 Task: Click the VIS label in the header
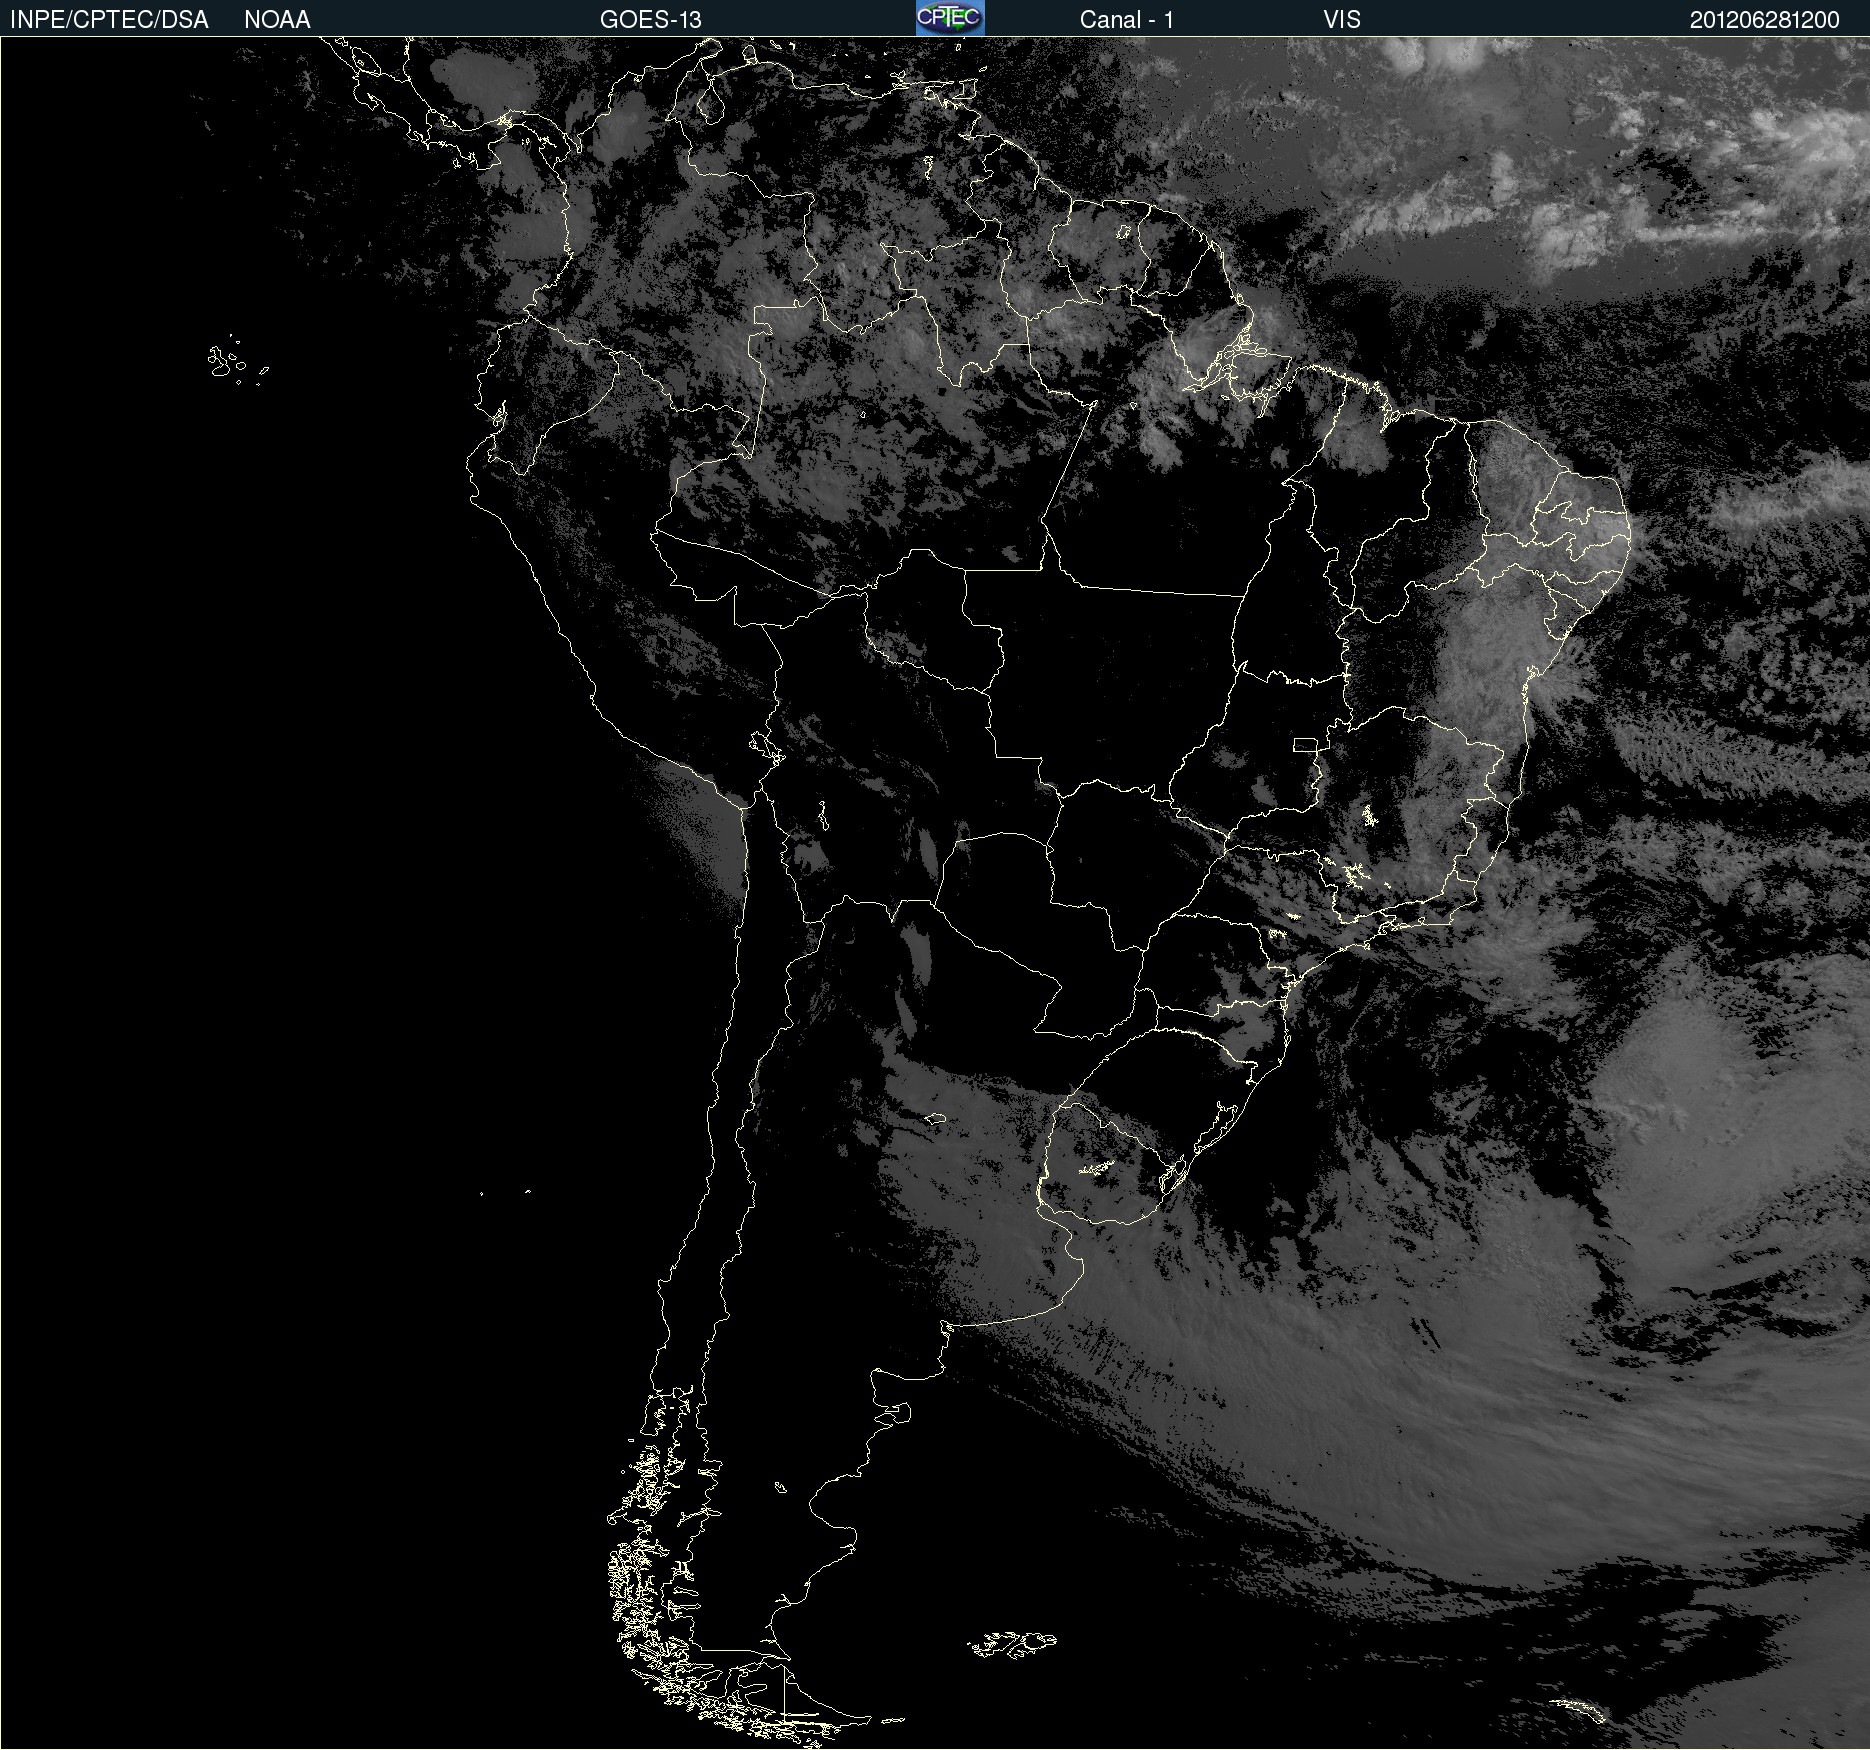[1342, 20]
